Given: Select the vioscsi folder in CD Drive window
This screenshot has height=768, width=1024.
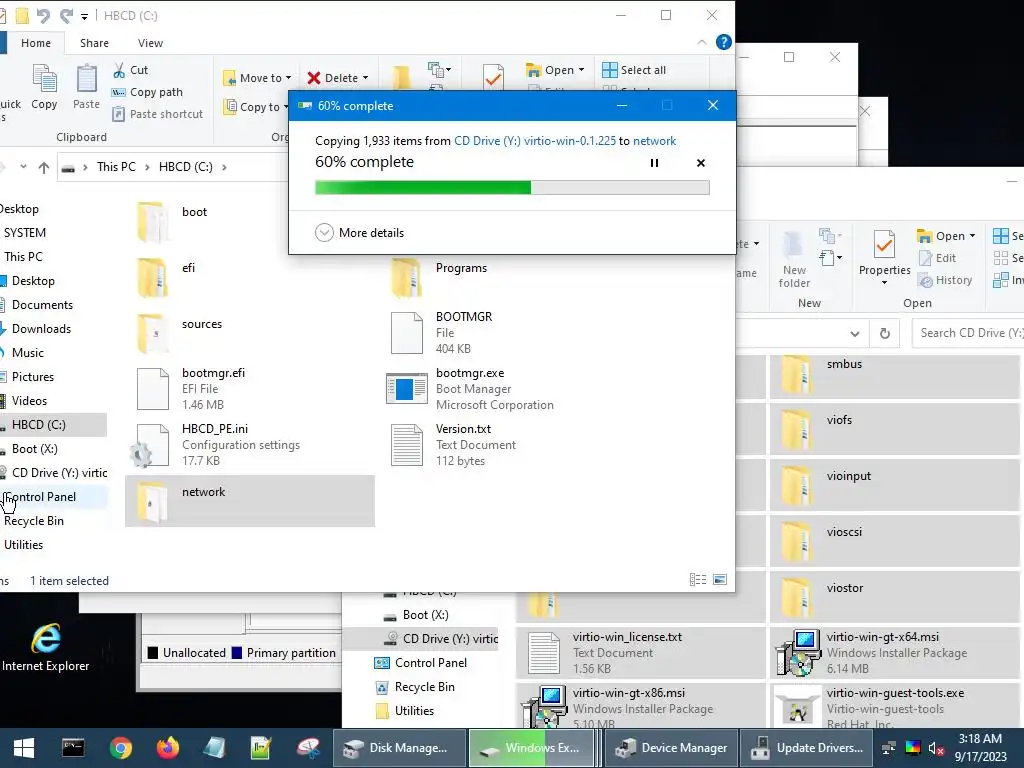Looking at the screenshot, I should tap(895, 542).
